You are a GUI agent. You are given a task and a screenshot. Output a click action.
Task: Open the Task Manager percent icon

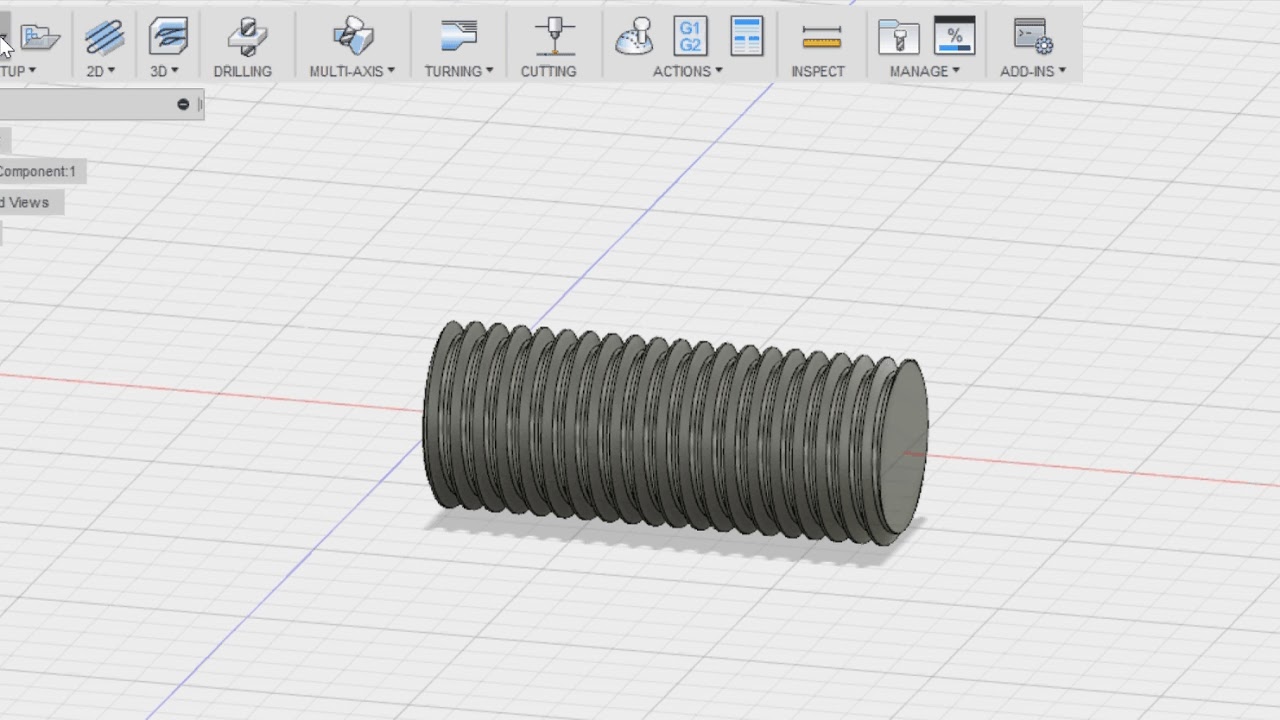point(954,36)
